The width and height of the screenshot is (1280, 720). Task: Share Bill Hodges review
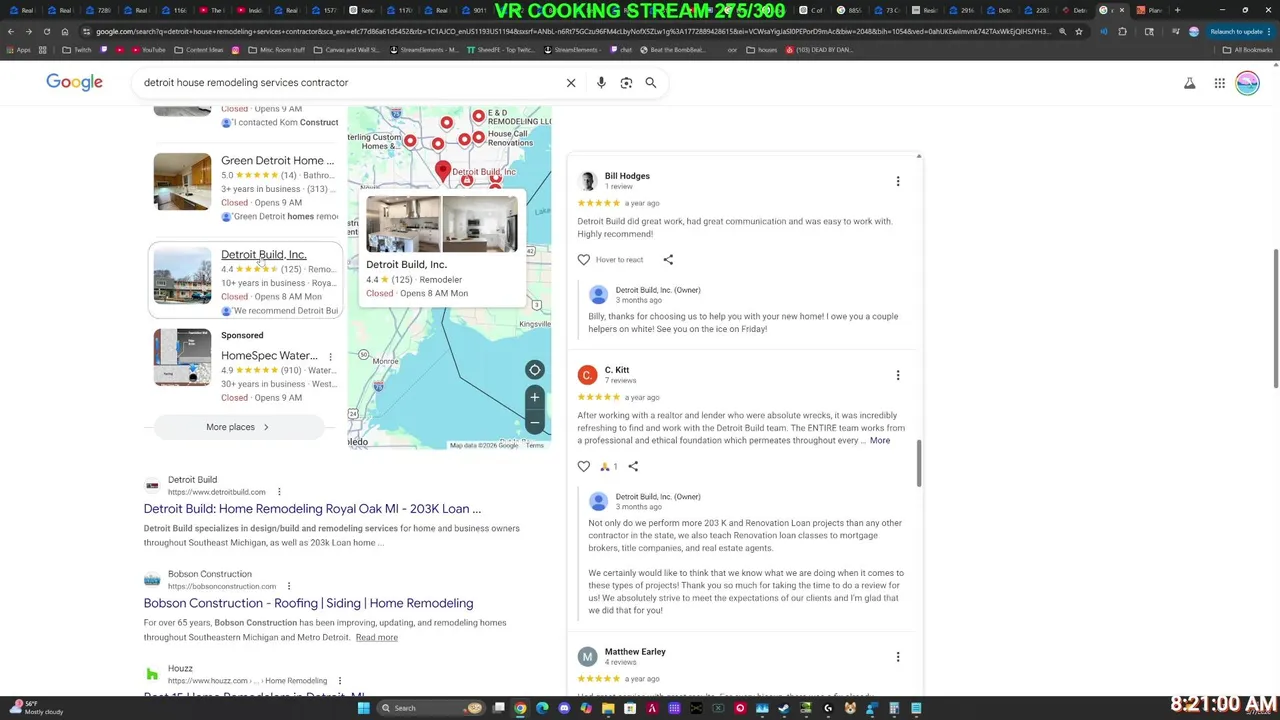[x=668, y=260]
